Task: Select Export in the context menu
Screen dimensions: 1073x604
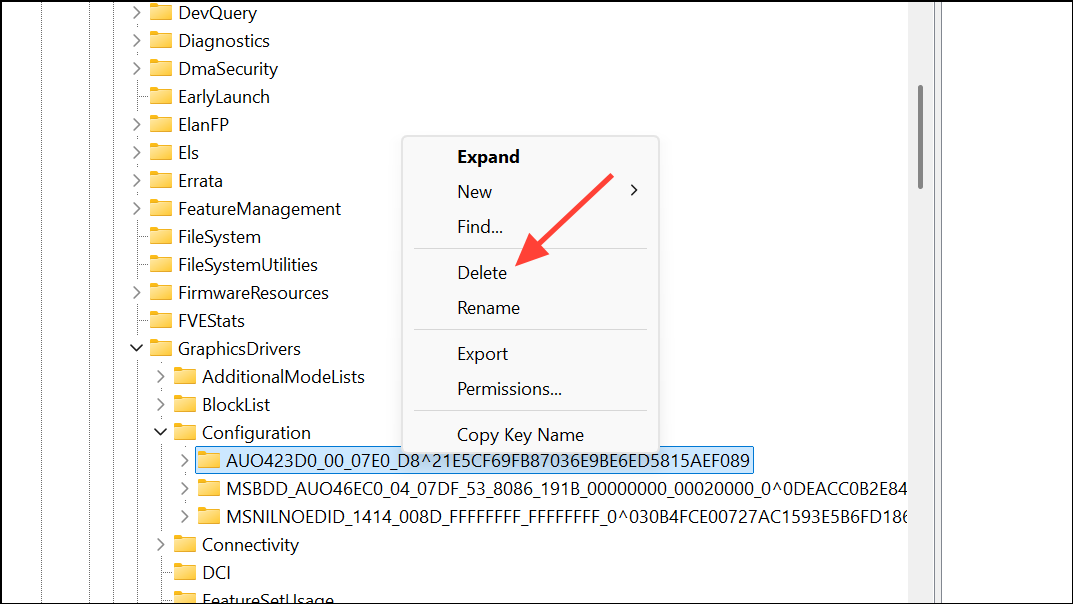Action: tap(482, 353)
